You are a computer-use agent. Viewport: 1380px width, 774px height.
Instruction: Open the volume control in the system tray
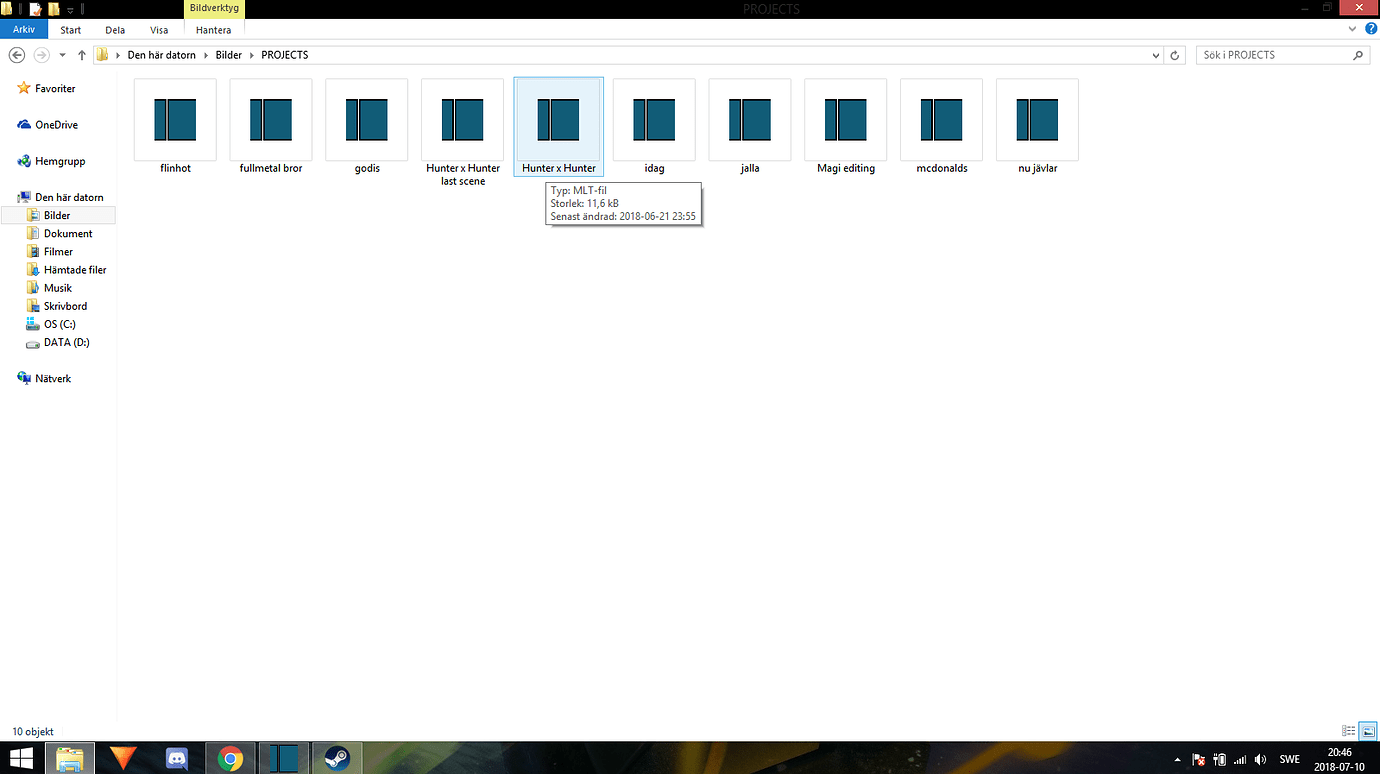pyautogui.click(x=1258, y=759)
